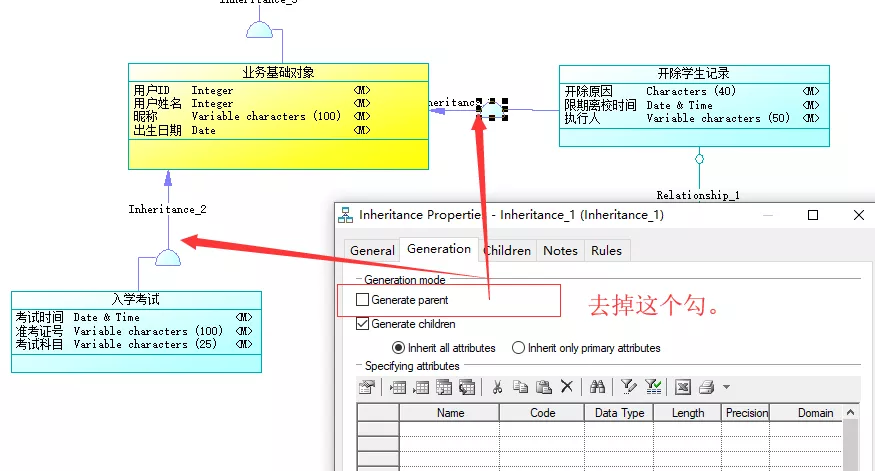
Task: Select the 开除学生记录 entity title
Action: (x=694, y=74)
